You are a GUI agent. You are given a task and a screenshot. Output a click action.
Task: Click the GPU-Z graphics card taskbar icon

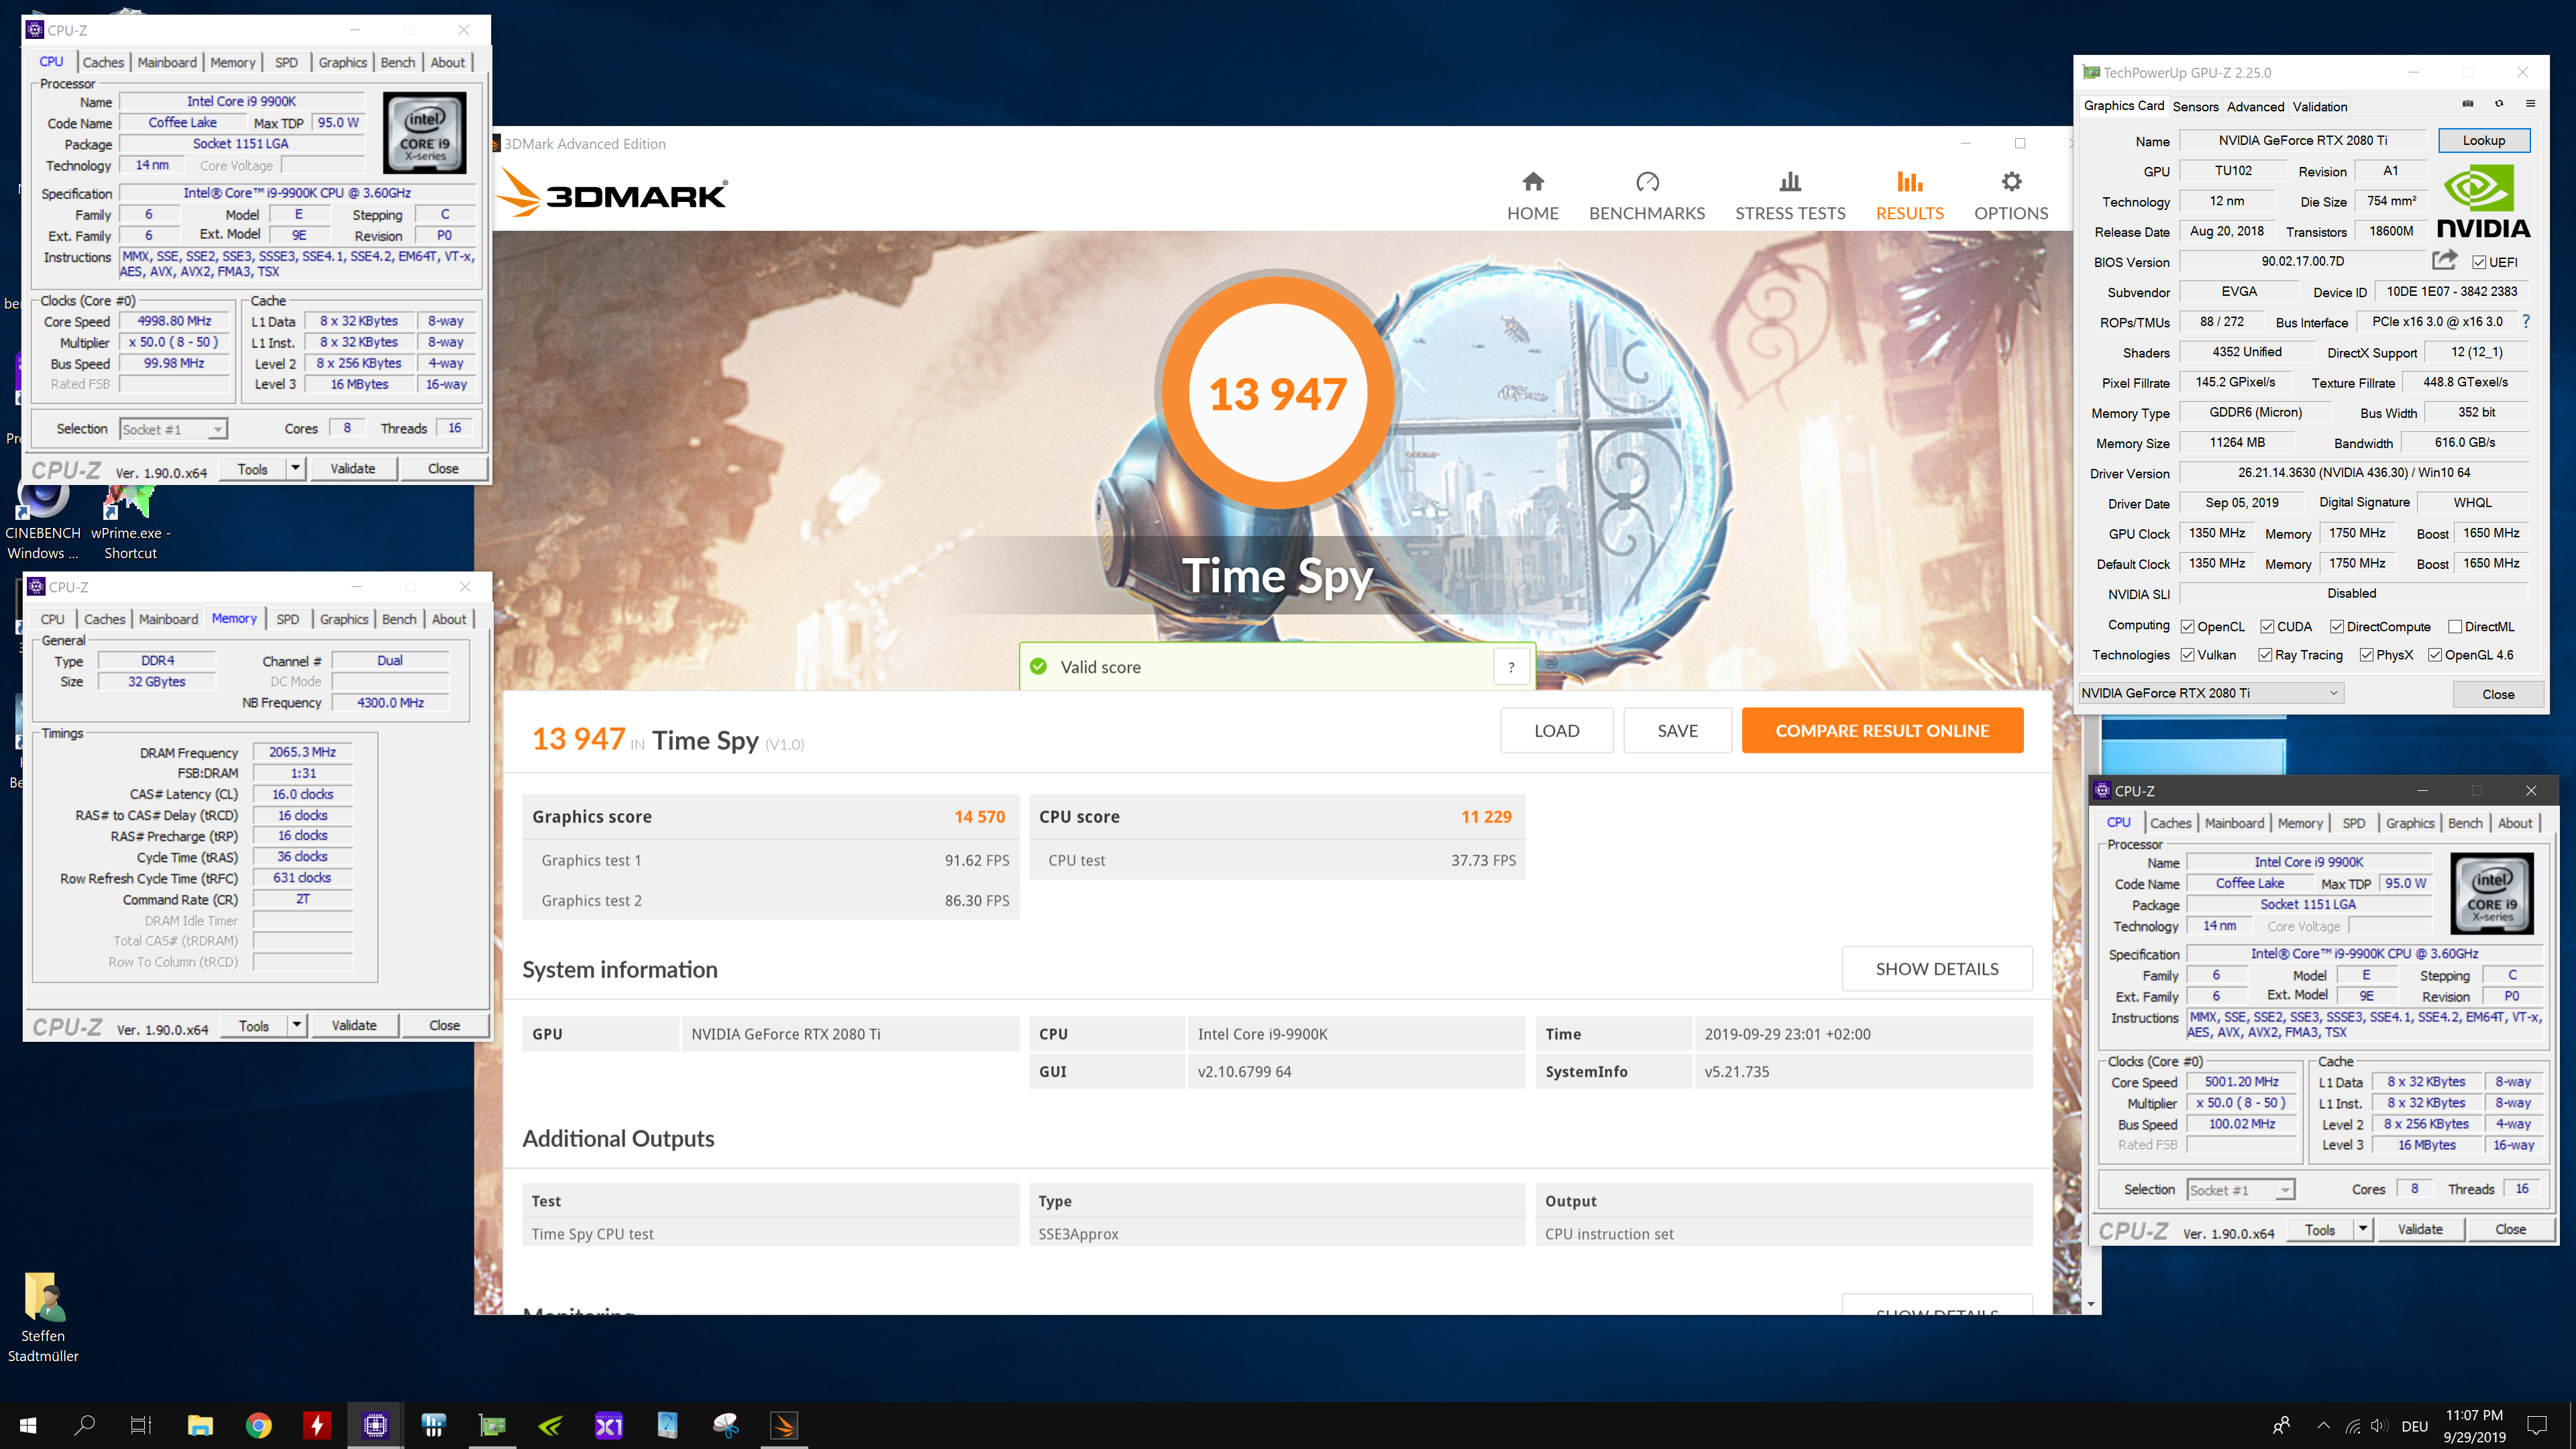point(492,1425)
